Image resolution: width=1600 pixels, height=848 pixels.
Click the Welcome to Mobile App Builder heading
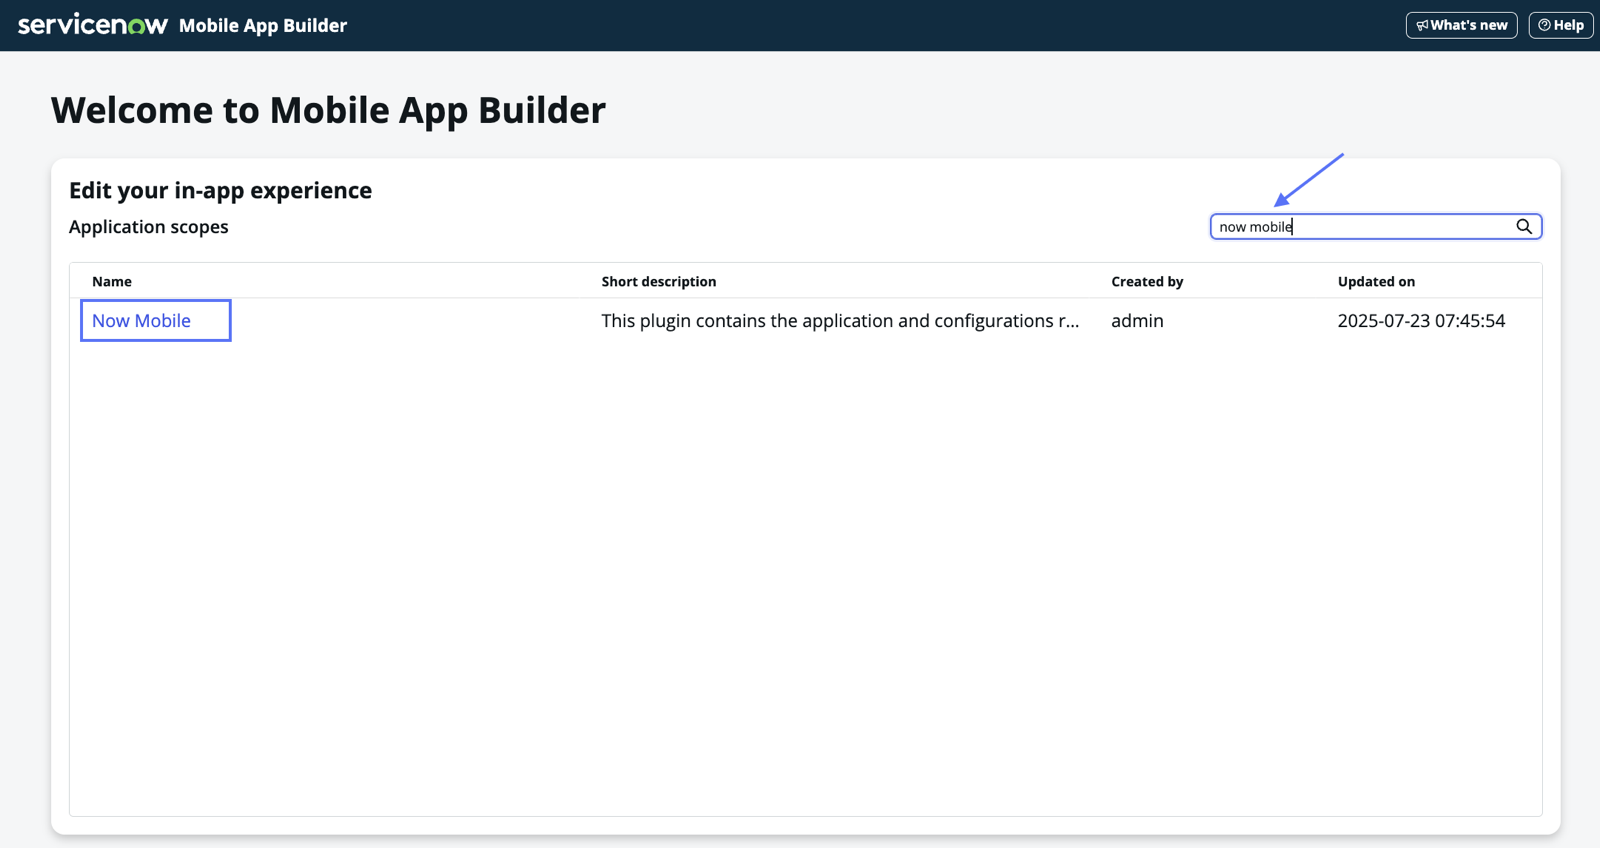328,110
